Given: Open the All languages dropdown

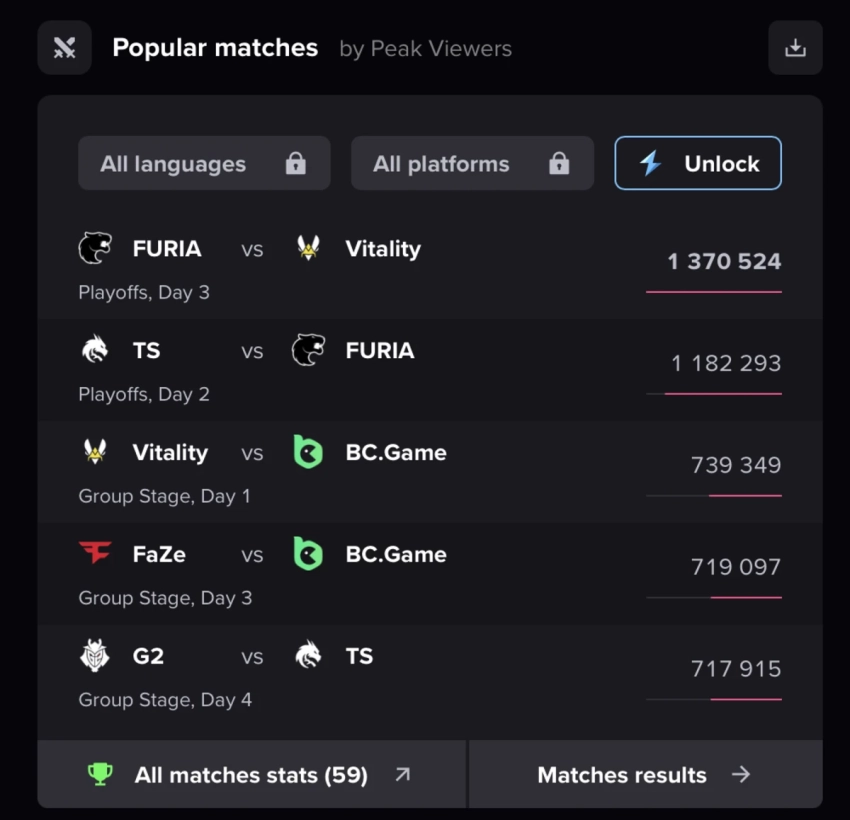Looking at the screenshot, I should [x=204, y=164].
